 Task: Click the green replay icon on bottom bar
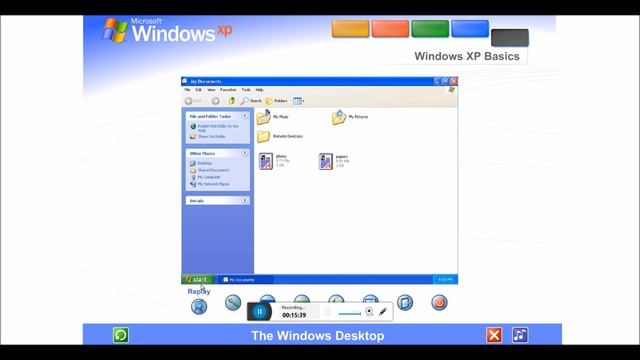coord(121,335)
